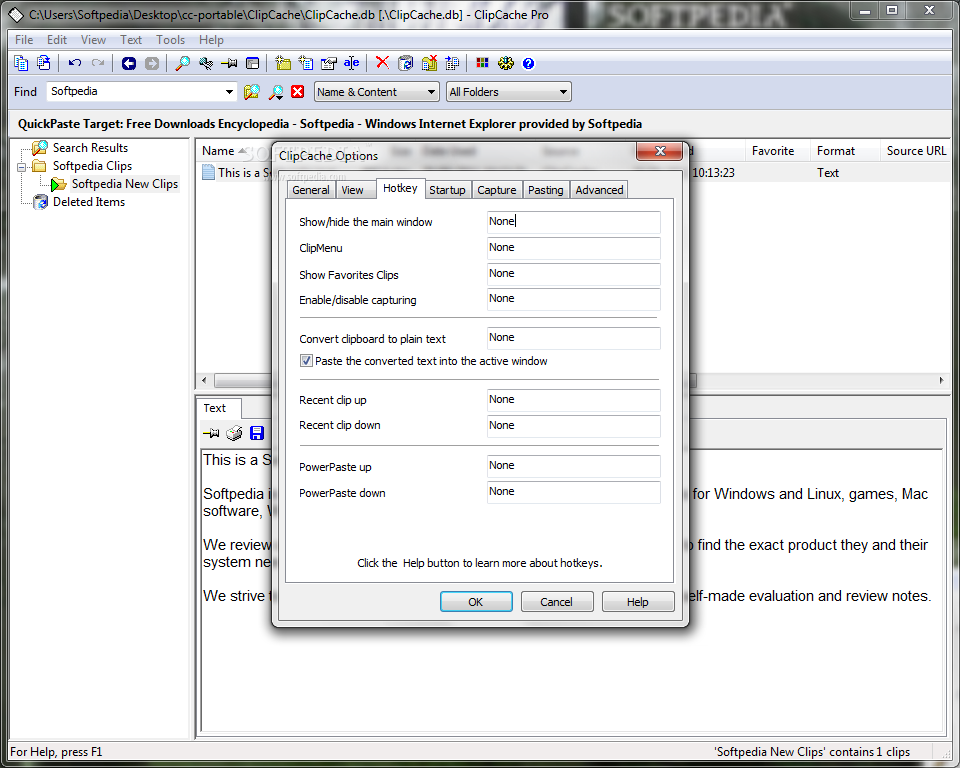Switch to the Startup options tab
Viewport: 960px width, 768px height.
pos(447,190)
